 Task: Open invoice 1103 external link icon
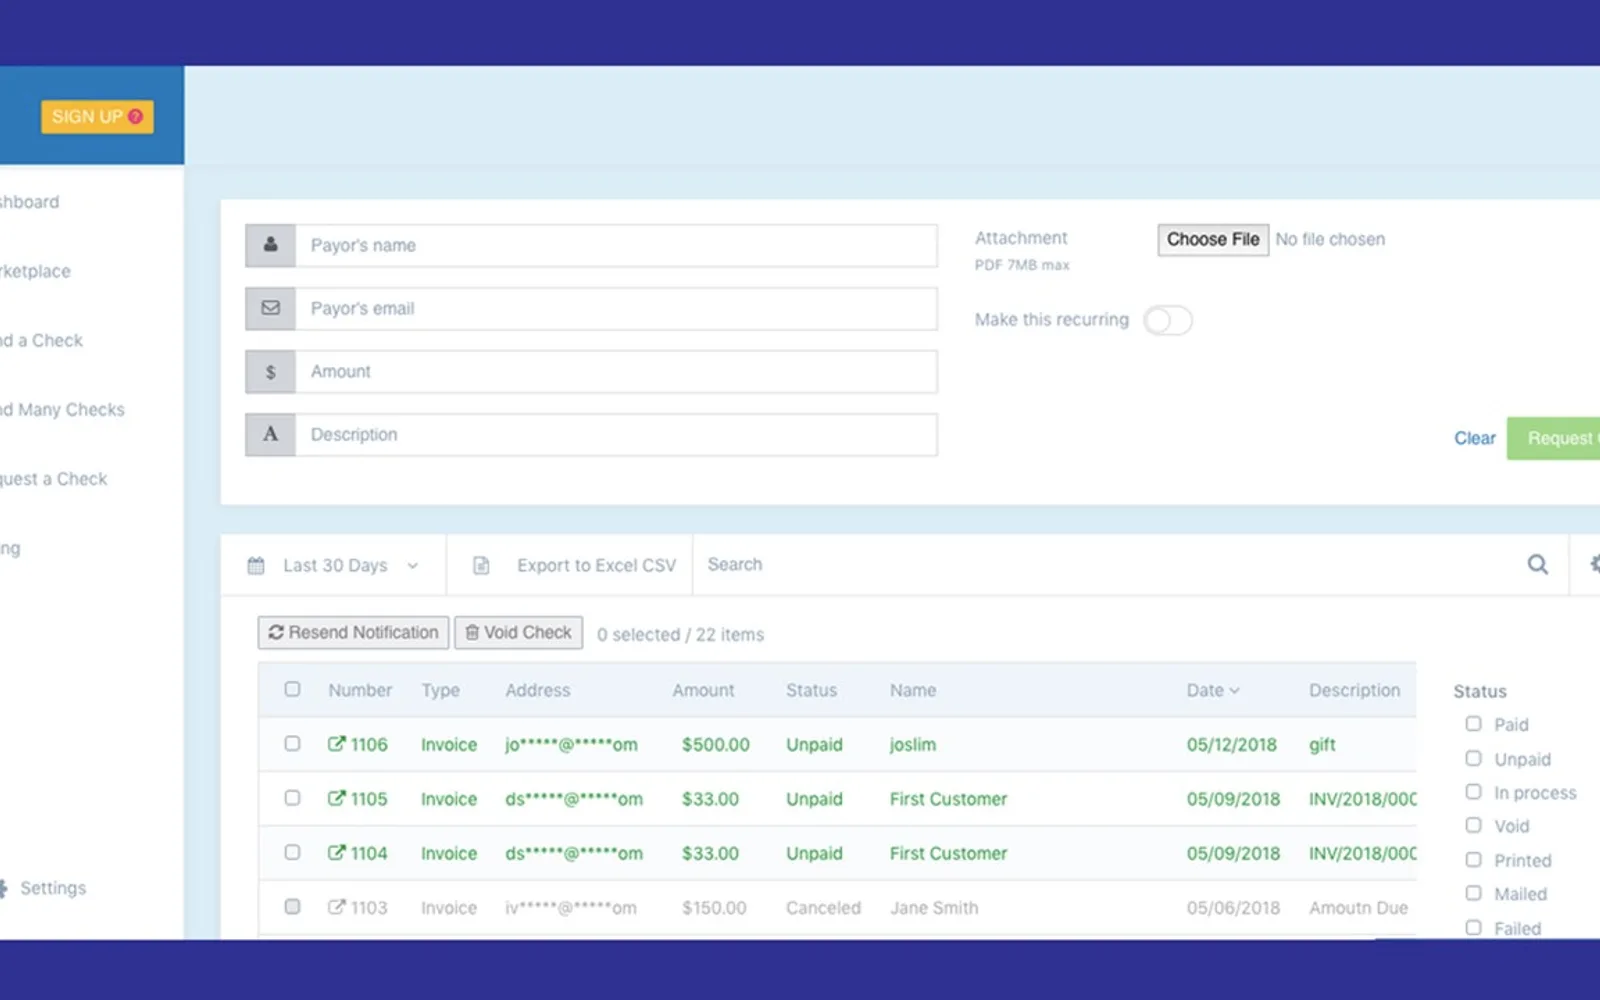click(337, 907)
